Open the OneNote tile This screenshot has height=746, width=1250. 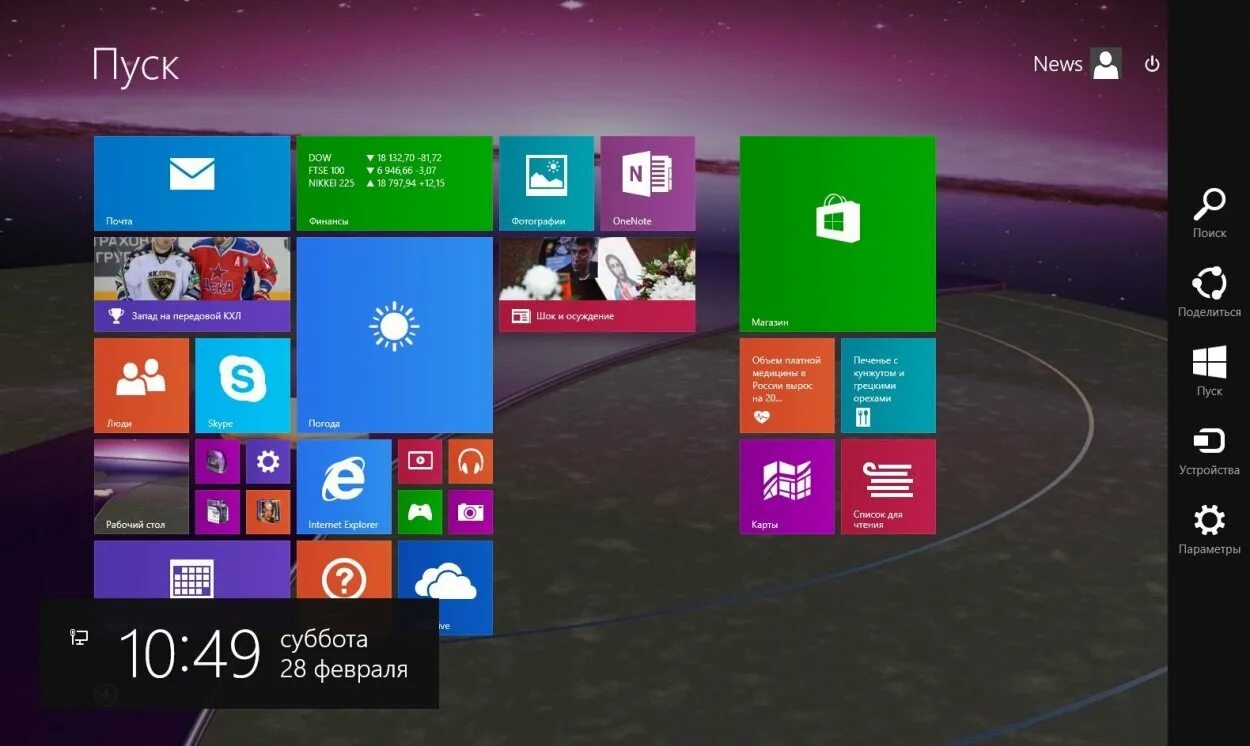(647, 183)
